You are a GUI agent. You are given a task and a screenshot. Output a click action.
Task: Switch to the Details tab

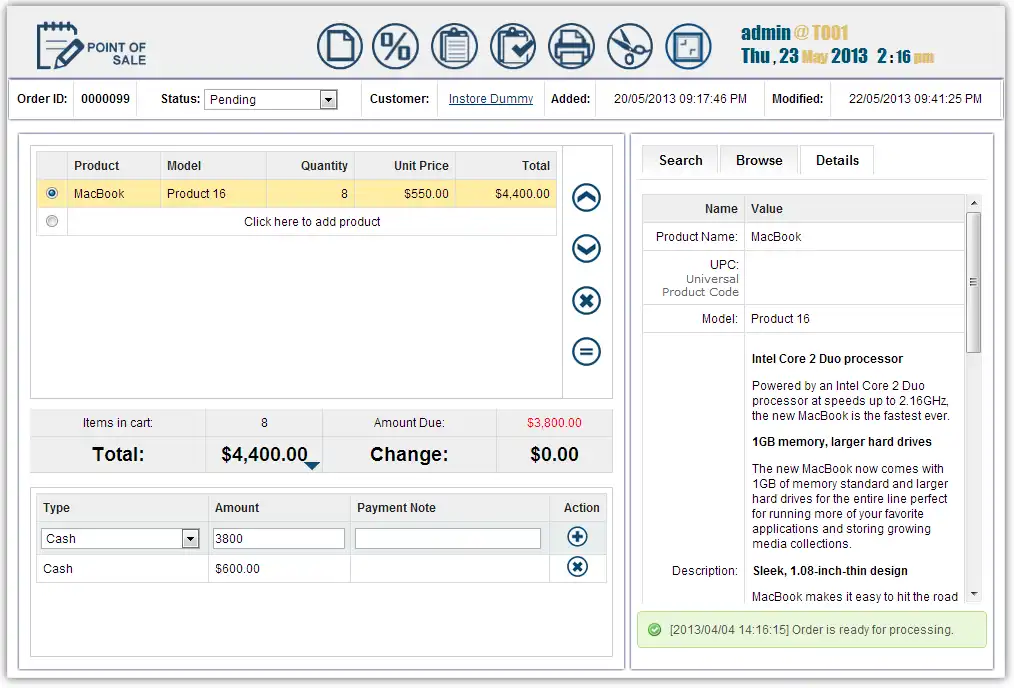pos(837,160)
